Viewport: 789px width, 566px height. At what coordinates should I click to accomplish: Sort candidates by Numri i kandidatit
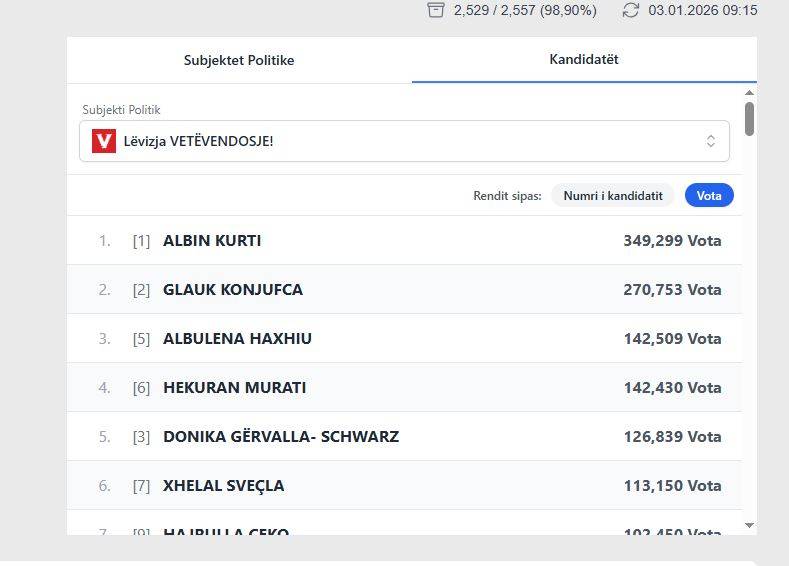click(613, 196)
